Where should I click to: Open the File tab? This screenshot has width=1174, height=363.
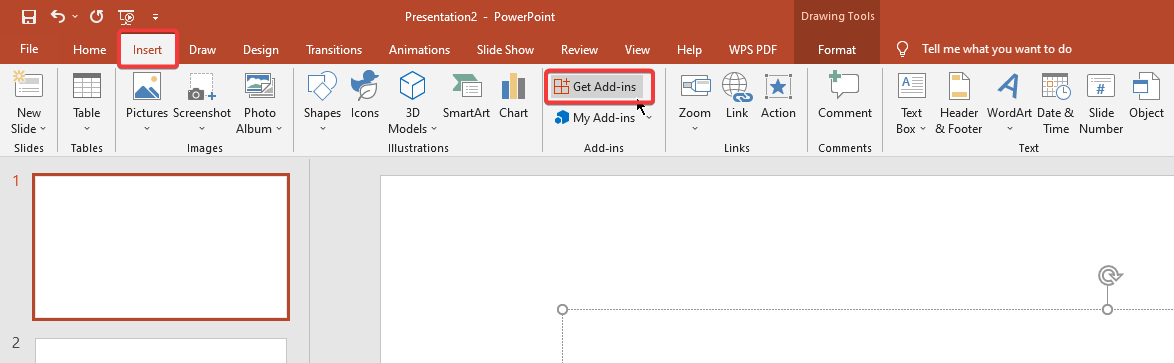(x=29, y=49)
